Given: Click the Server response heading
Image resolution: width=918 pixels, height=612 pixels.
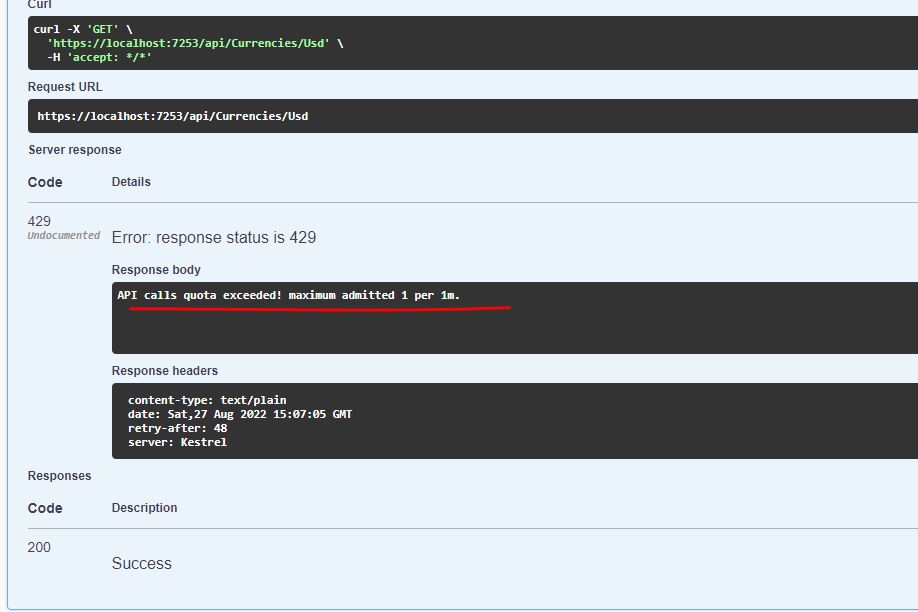Looking at the screenshot, I should pos(75,150).
